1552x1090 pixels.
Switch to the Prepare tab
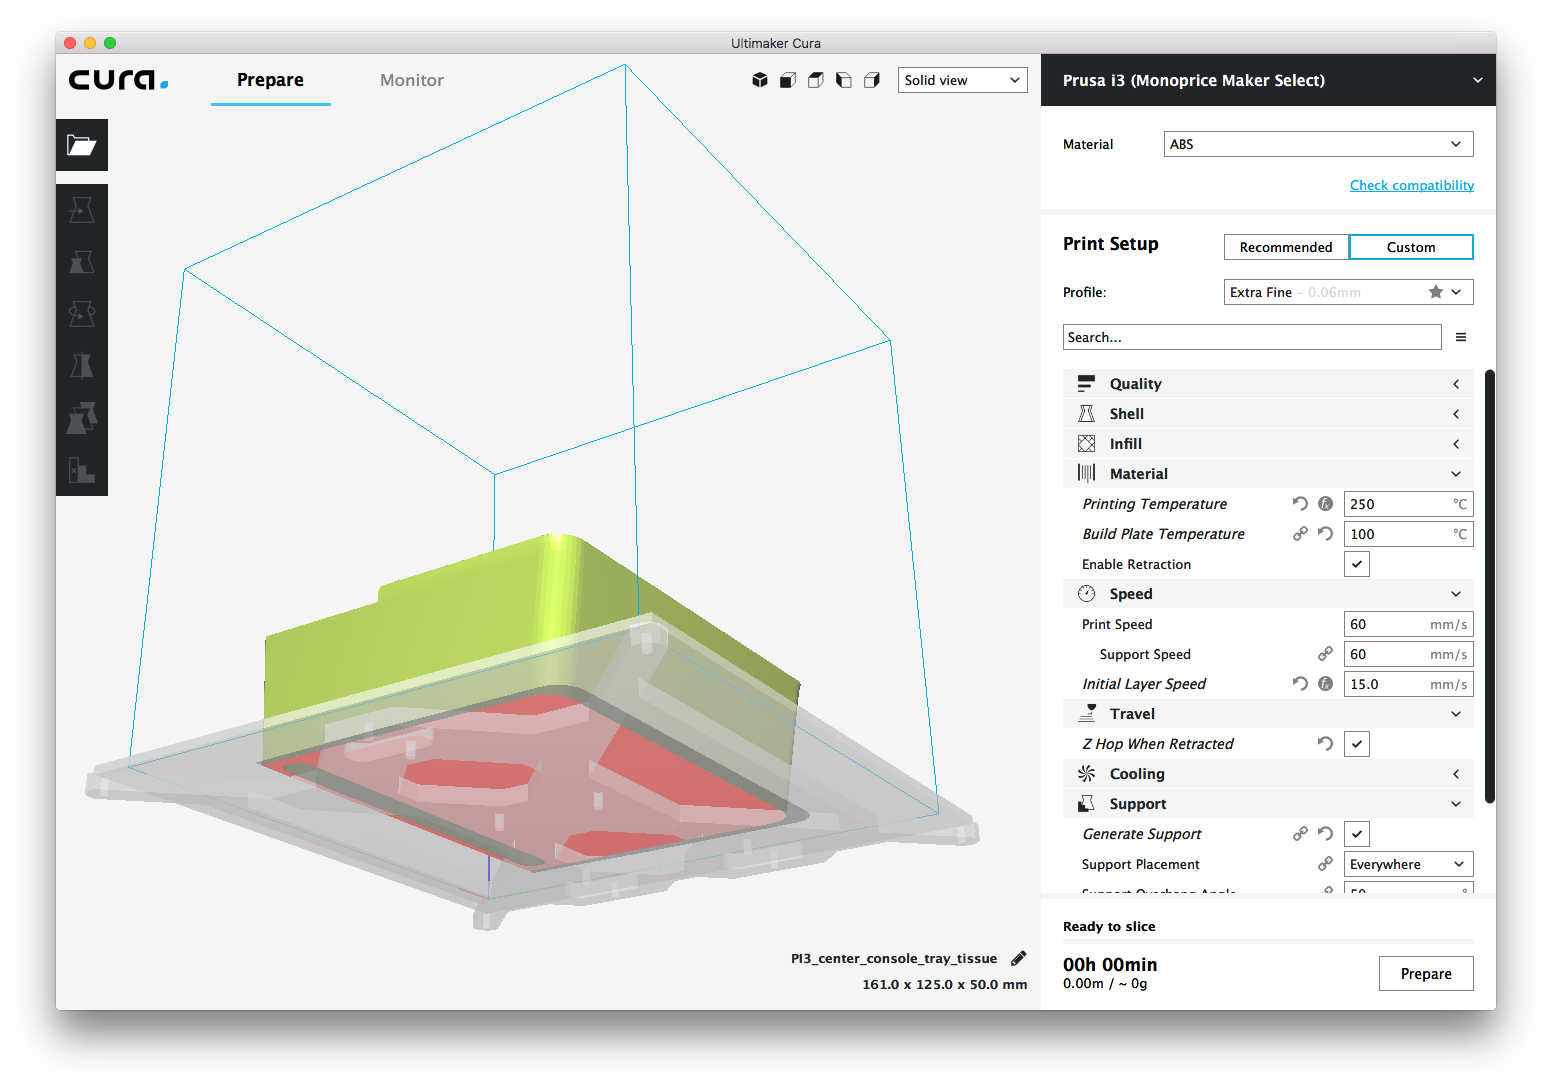click(x=270, y=80)
